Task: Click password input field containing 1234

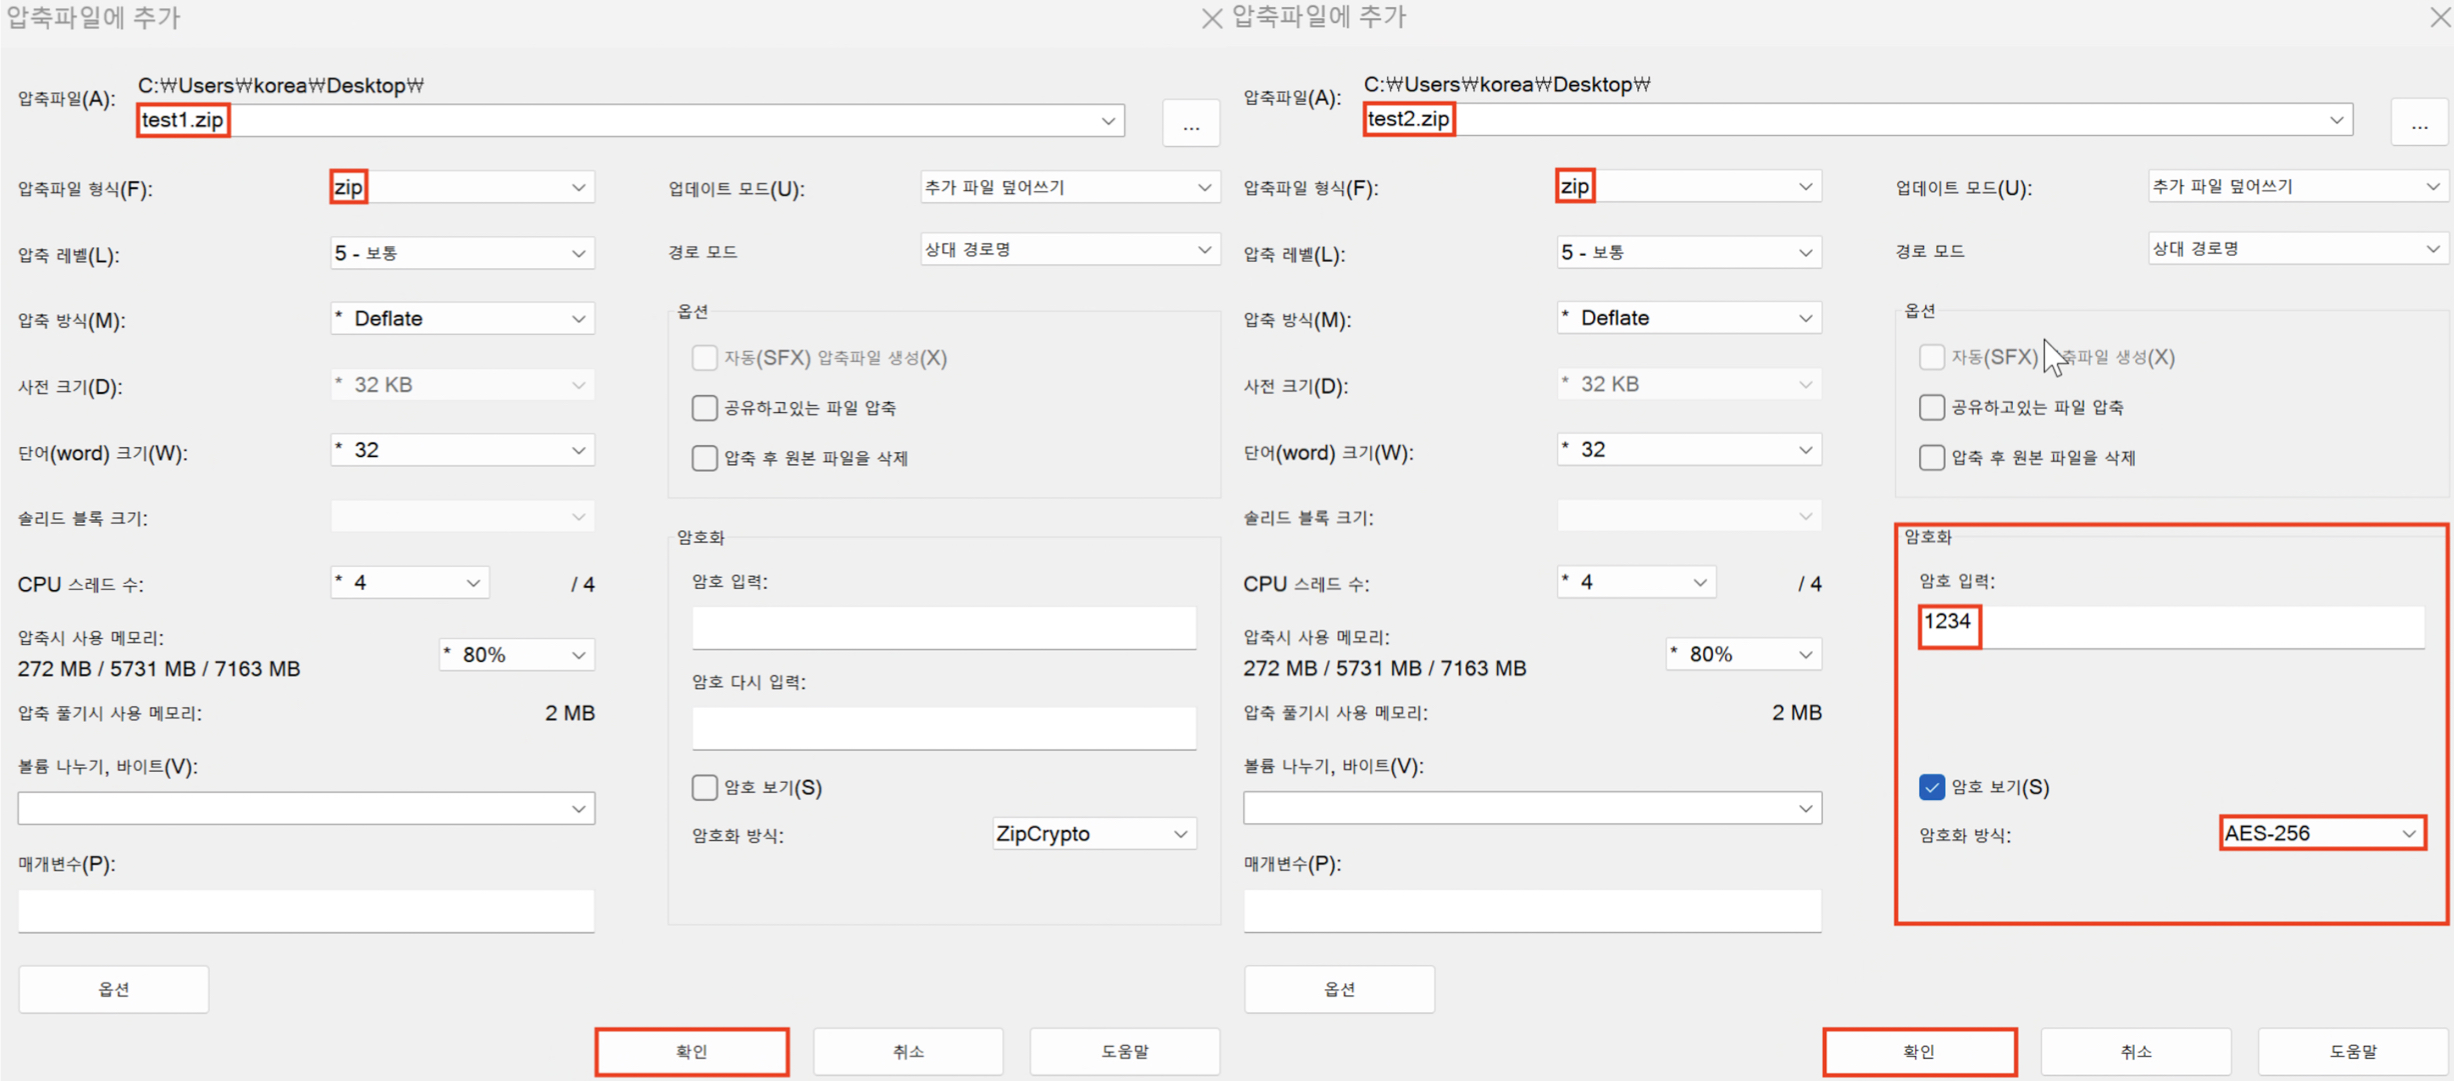Action: coord(2170,626)
